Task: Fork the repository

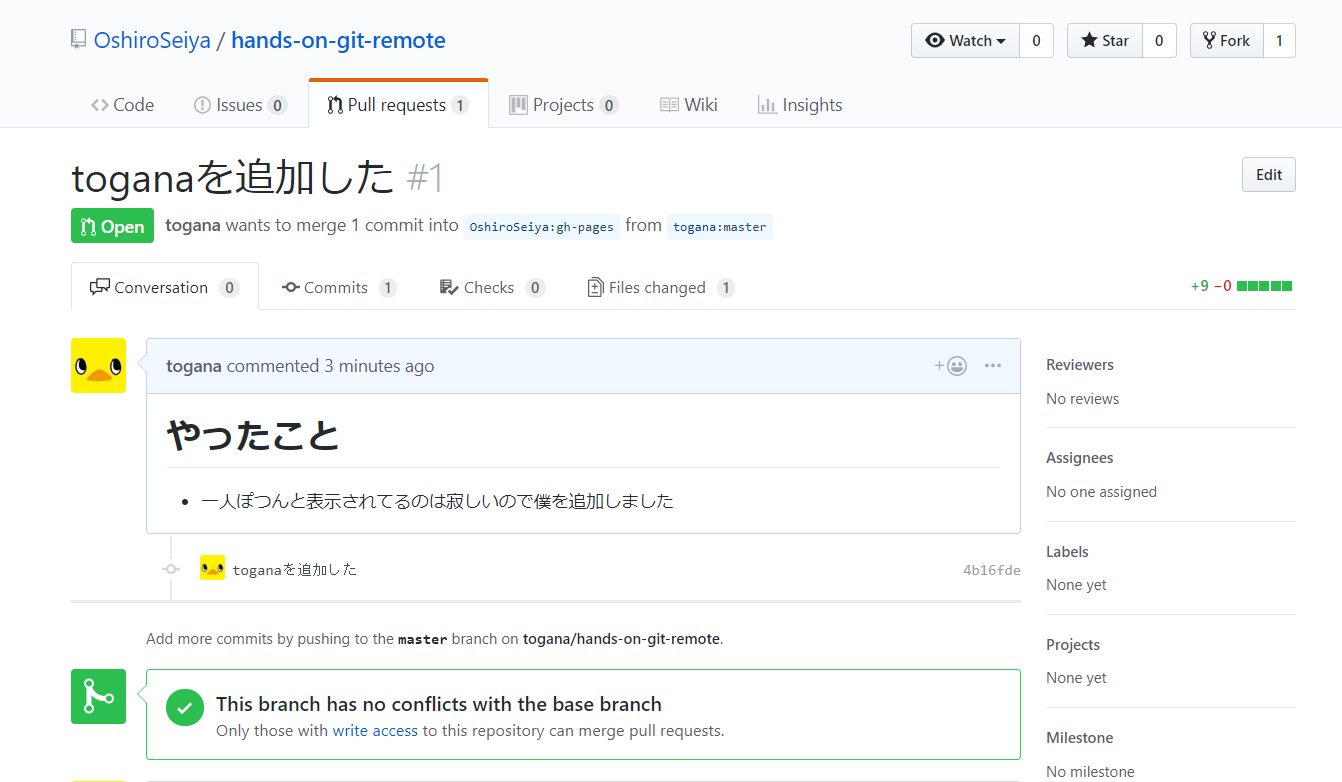Action: coord(1226,41)
